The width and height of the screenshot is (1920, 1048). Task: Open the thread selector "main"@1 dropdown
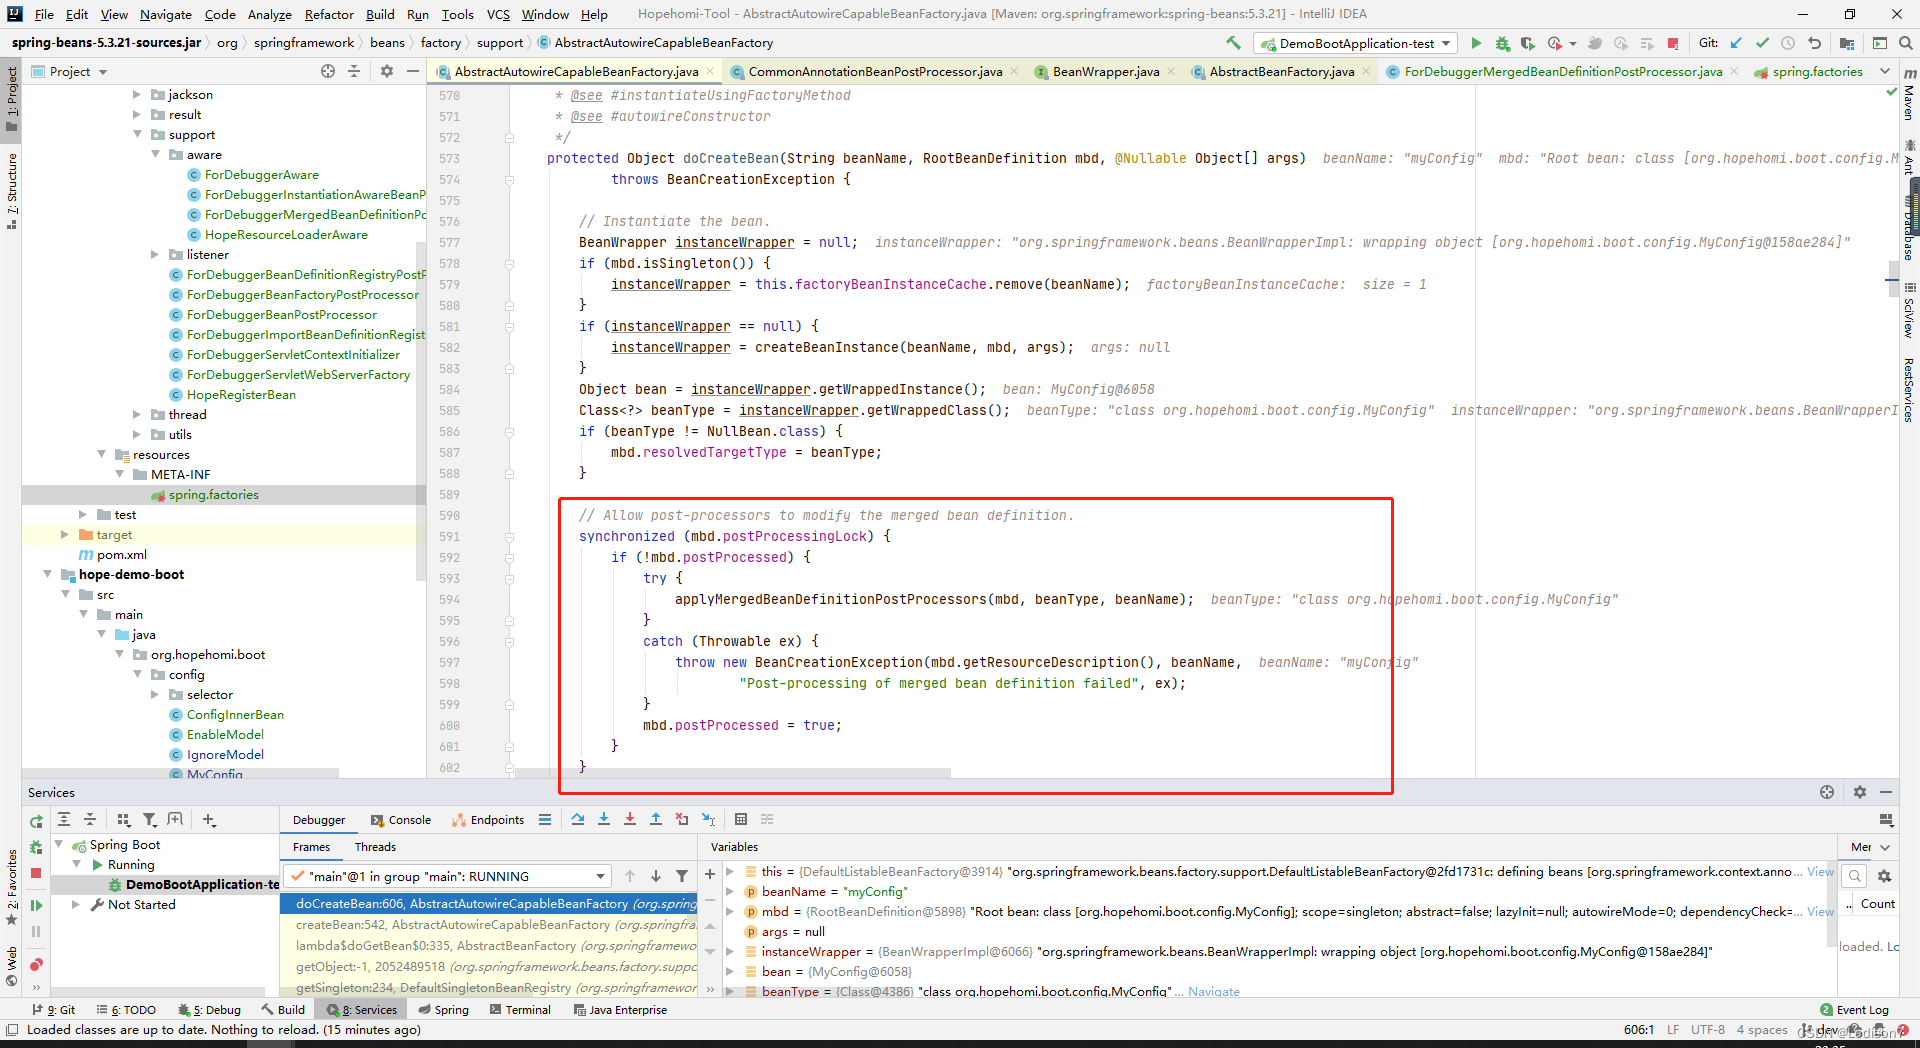447,876
